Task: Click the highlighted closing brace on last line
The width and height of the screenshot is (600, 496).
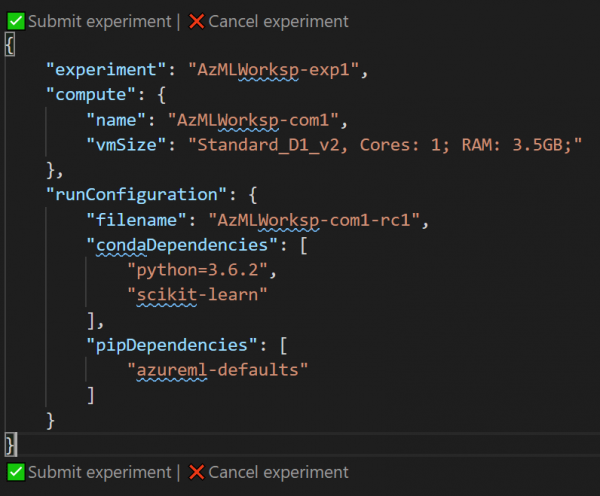Action: (10, 441)
